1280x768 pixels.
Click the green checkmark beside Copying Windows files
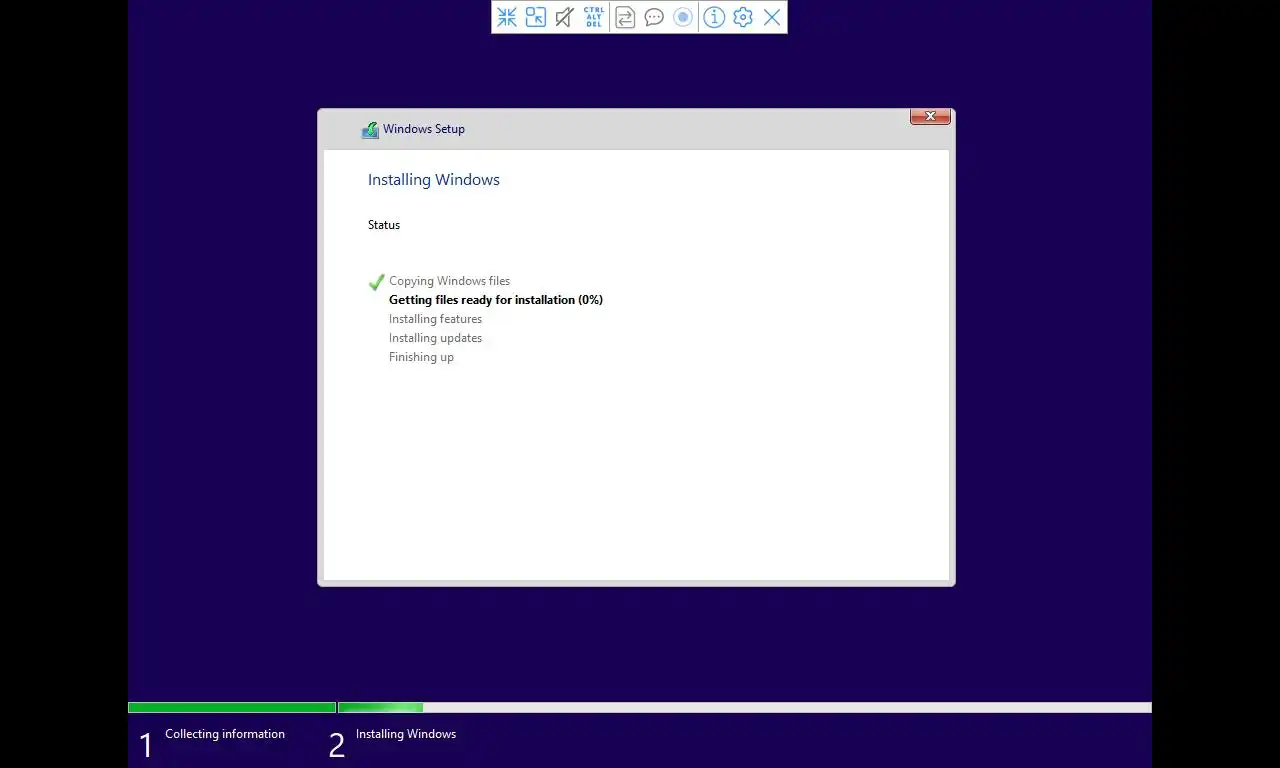tap(376, 282)
